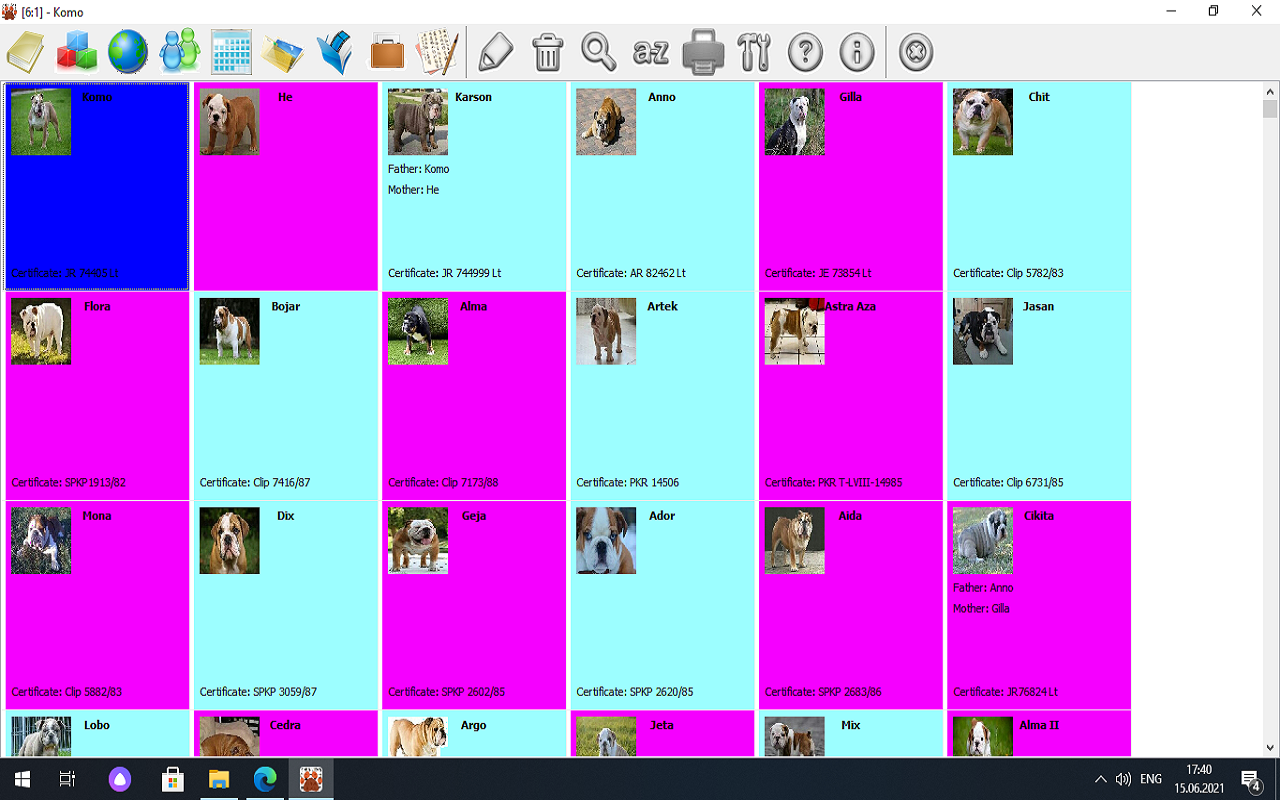Click the vertical scrollbar down arrow
Image resolution: width=1280 pixels, height=800 pixels.
coord(1271,747)
